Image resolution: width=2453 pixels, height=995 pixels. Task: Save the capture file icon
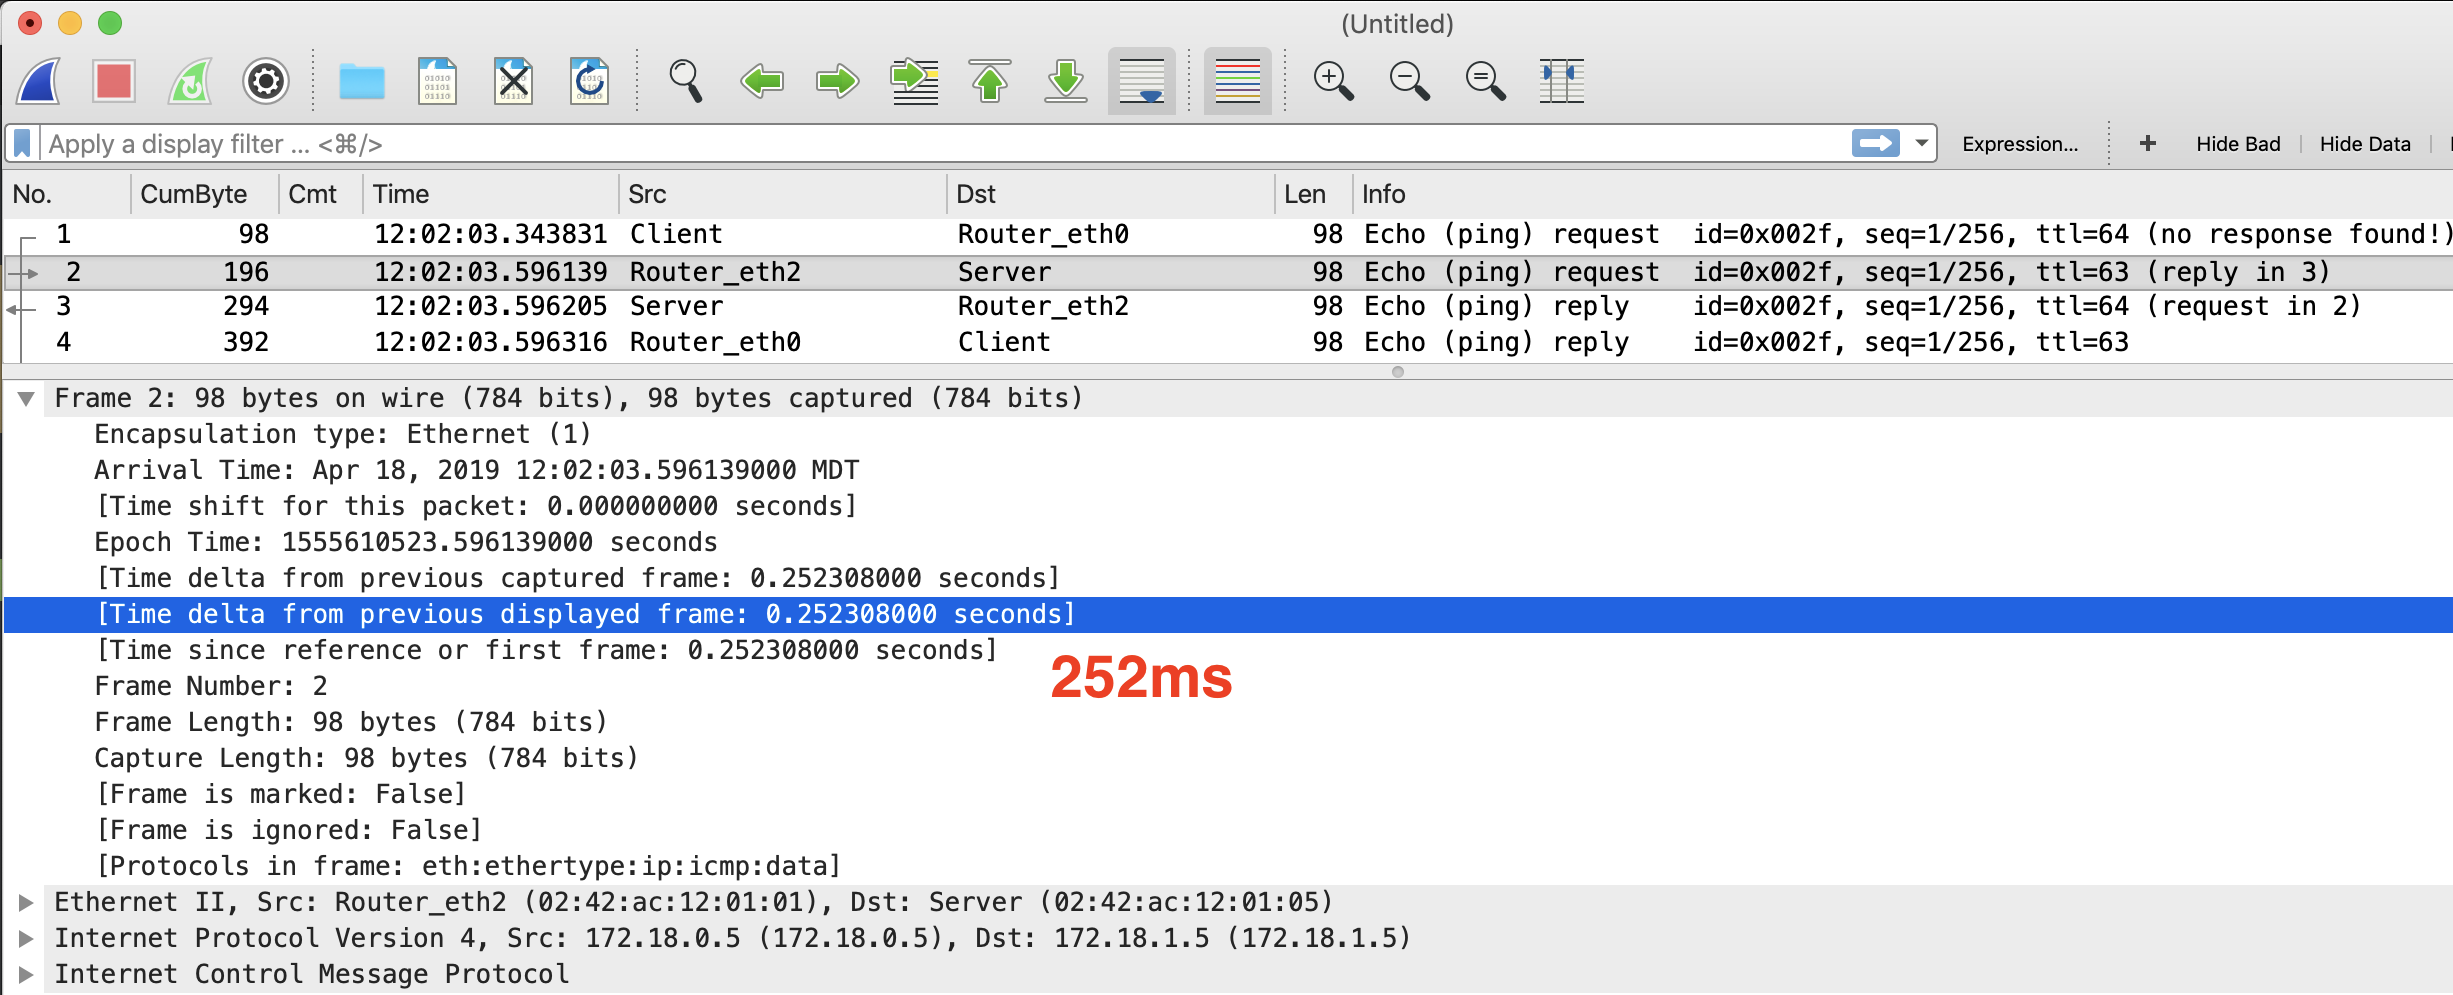[438, 81]
